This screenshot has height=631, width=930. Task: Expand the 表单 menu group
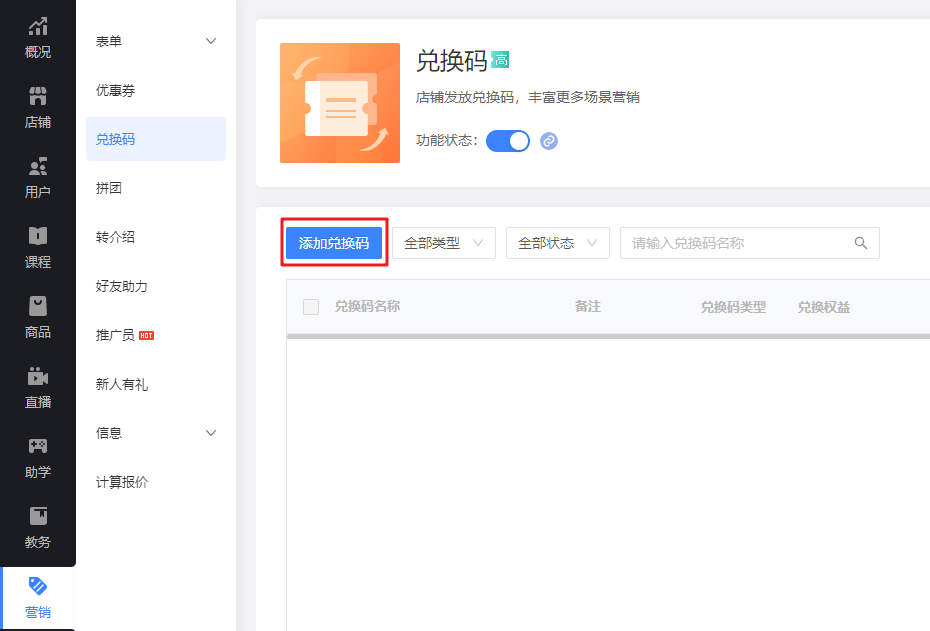coord(156,41)
